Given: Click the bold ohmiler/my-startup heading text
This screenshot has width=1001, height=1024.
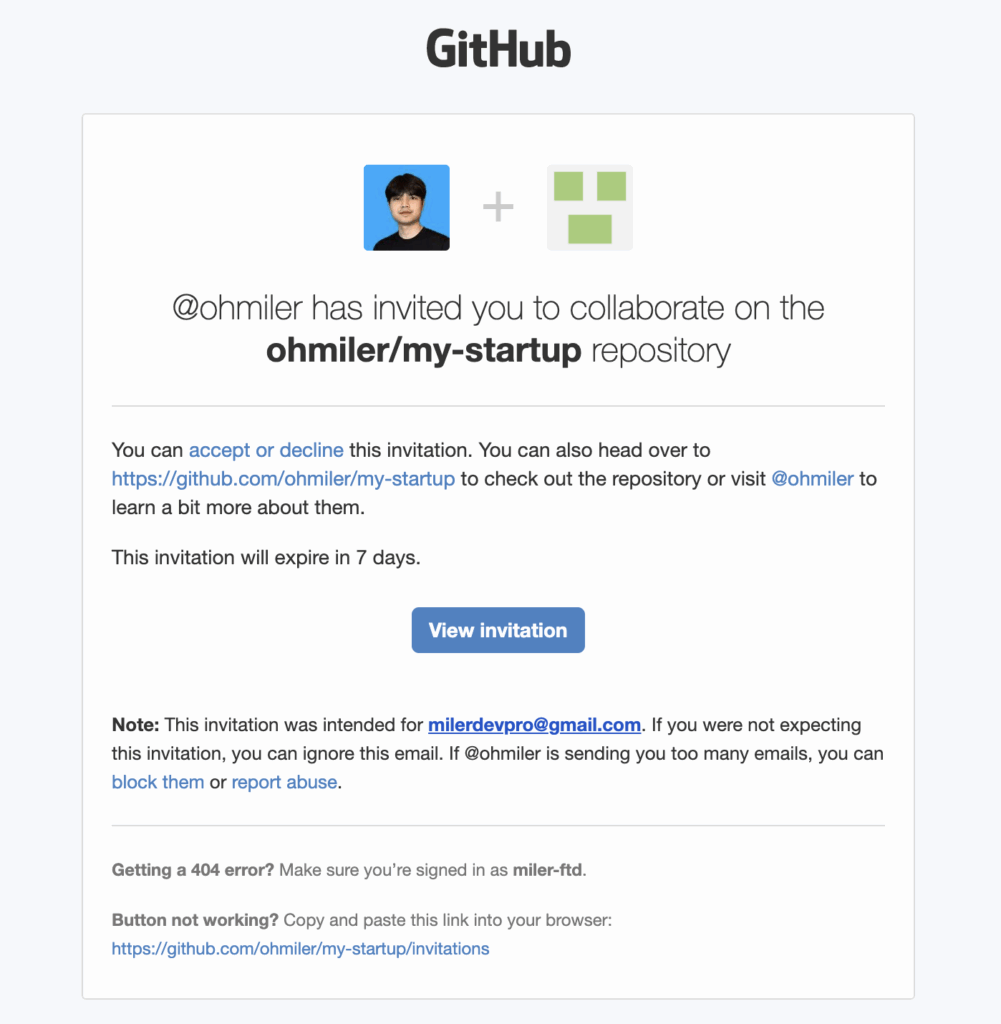Looking at the screenshot, I should pos(423,351).
